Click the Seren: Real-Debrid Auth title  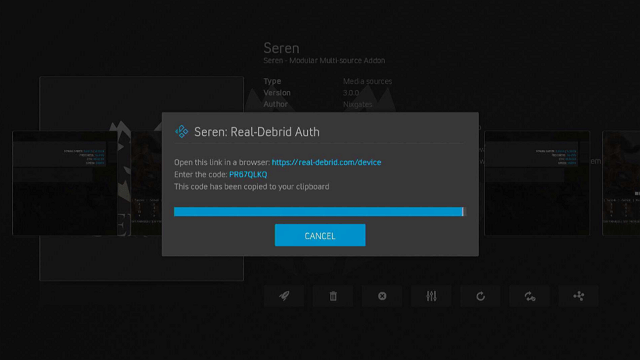pyautogui.click(x=257, y=132)
